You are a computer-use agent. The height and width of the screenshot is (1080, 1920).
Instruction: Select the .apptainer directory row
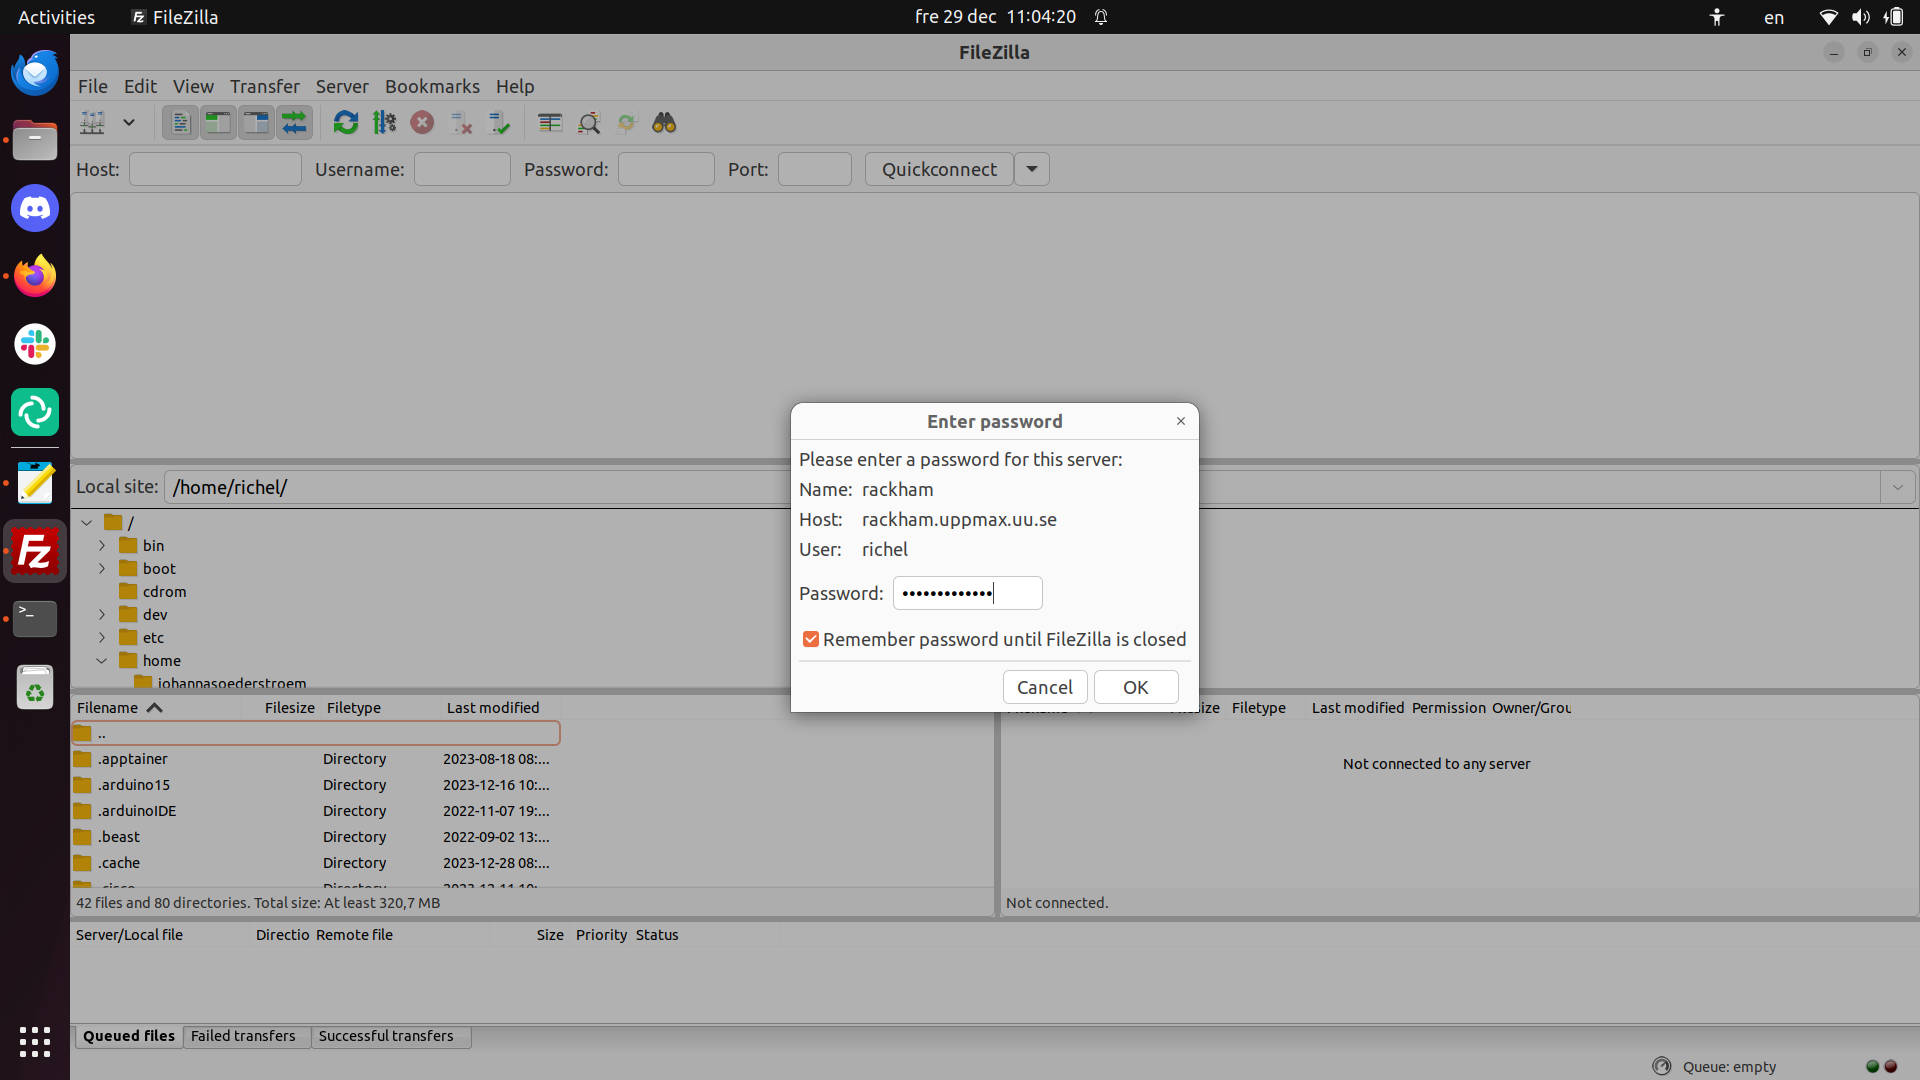[x=316, y=759]
